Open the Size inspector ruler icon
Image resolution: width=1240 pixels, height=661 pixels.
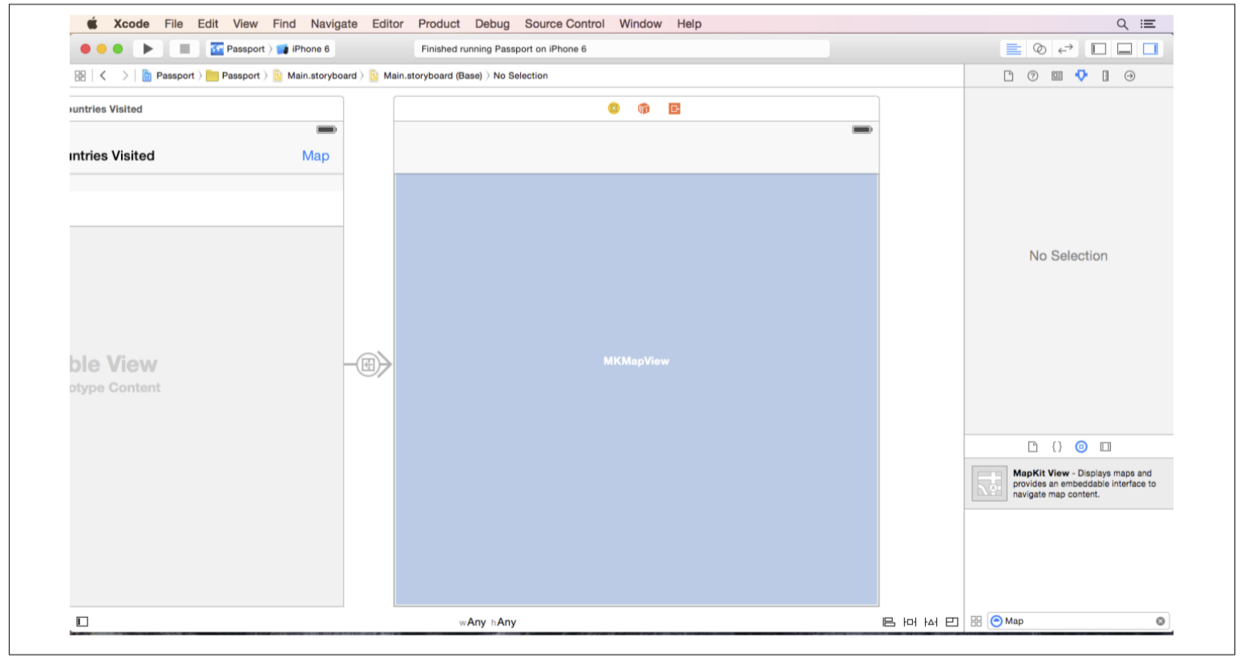click(1105, 76)
